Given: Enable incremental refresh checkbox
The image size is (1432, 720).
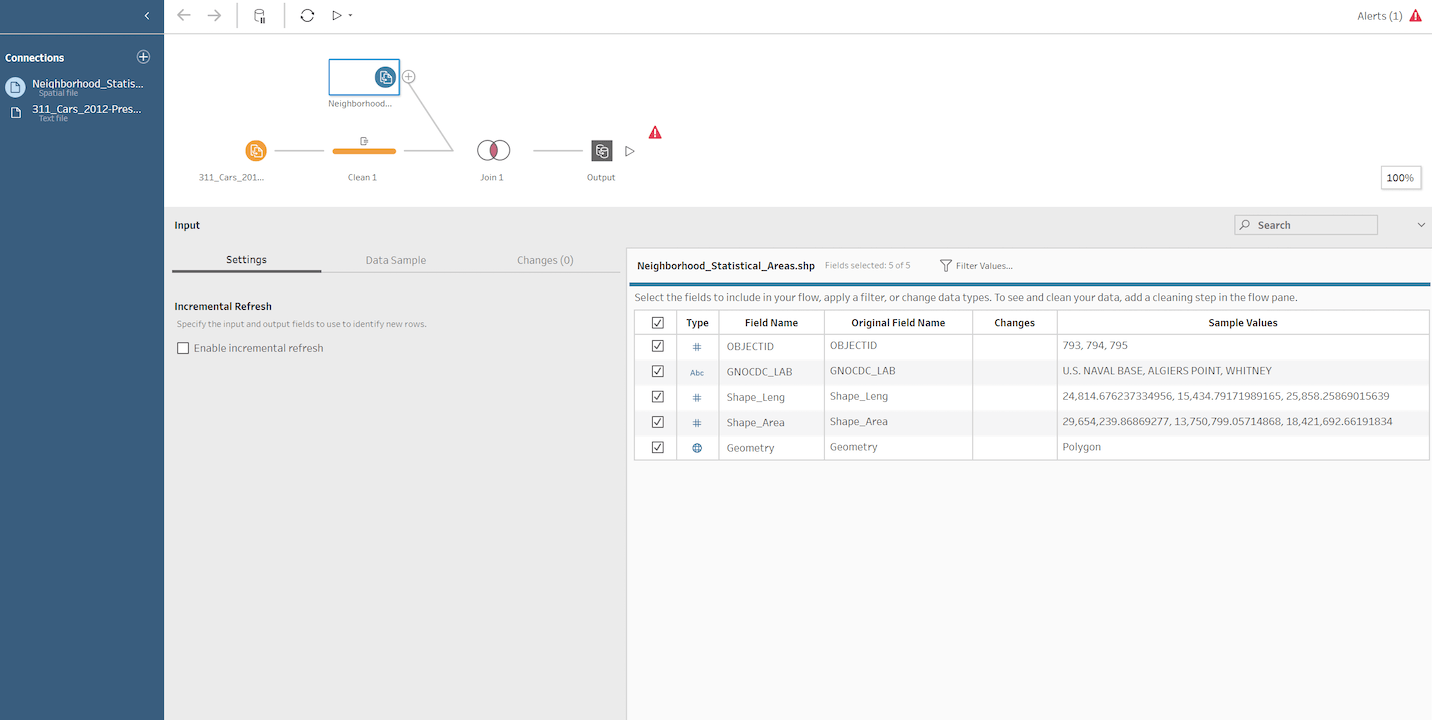Looking at the screenshot, I should click(x=183, y=348).
